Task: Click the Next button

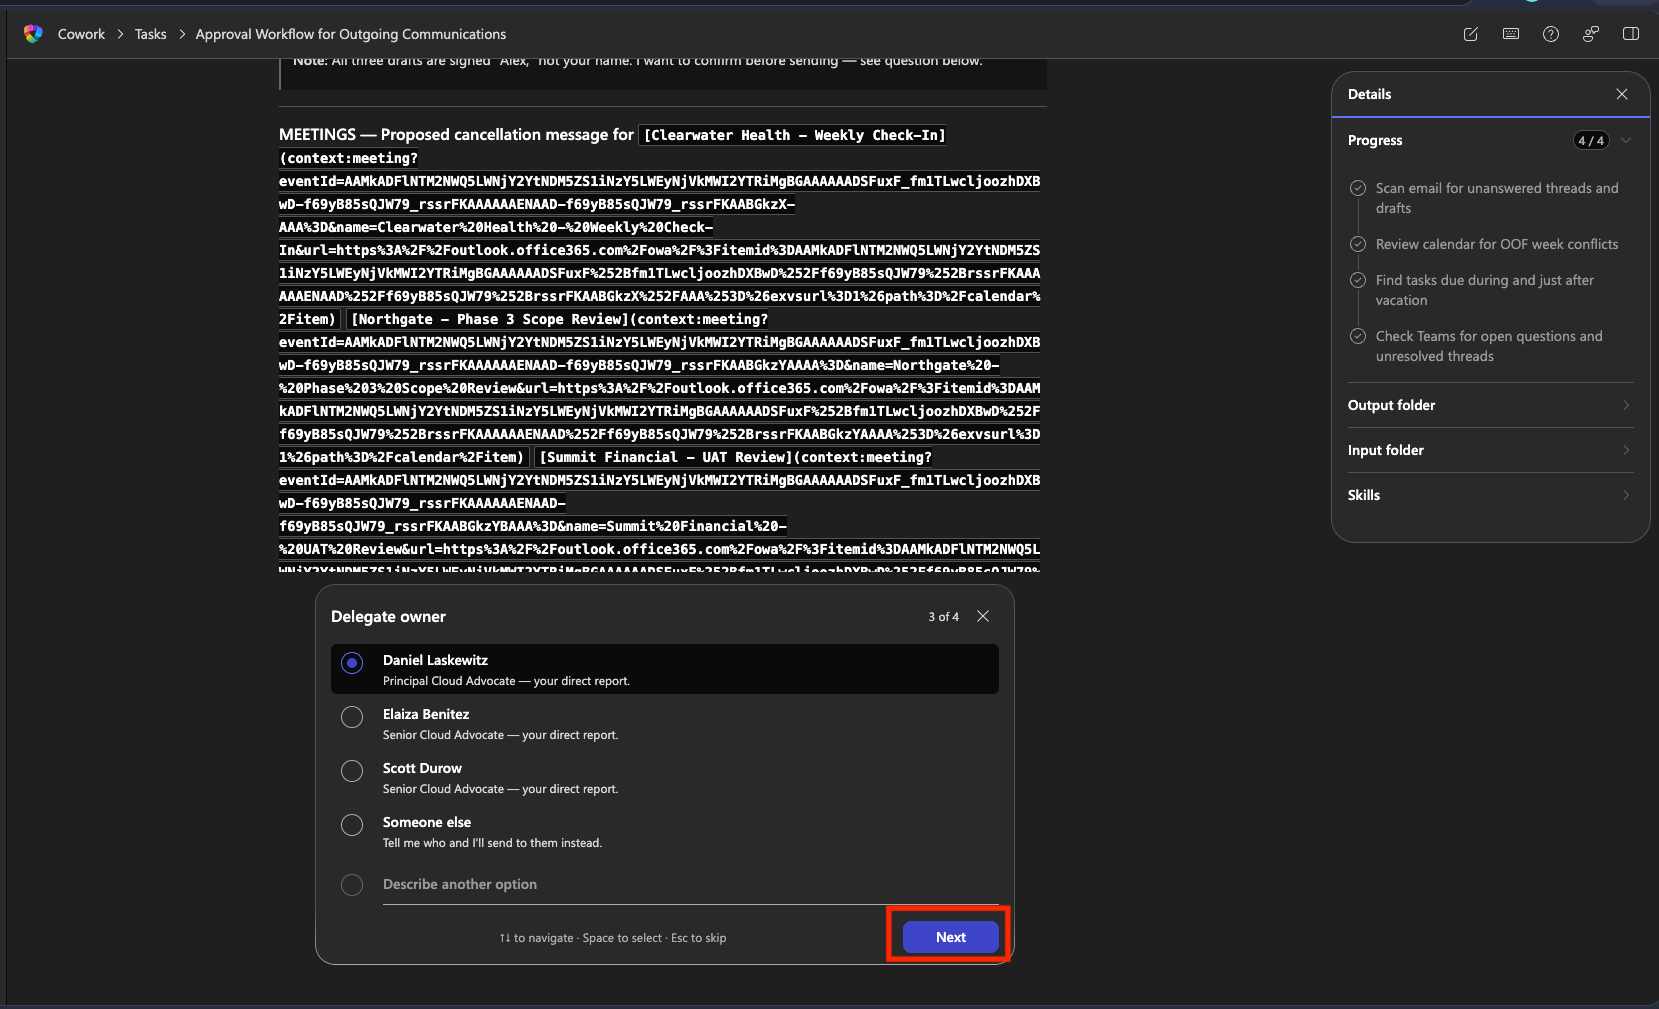Action: 950,937
